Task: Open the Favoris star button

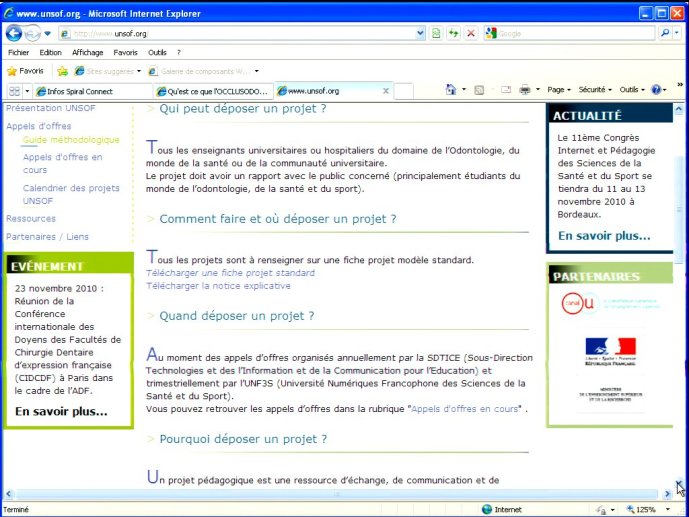Action: click(25, 71)
